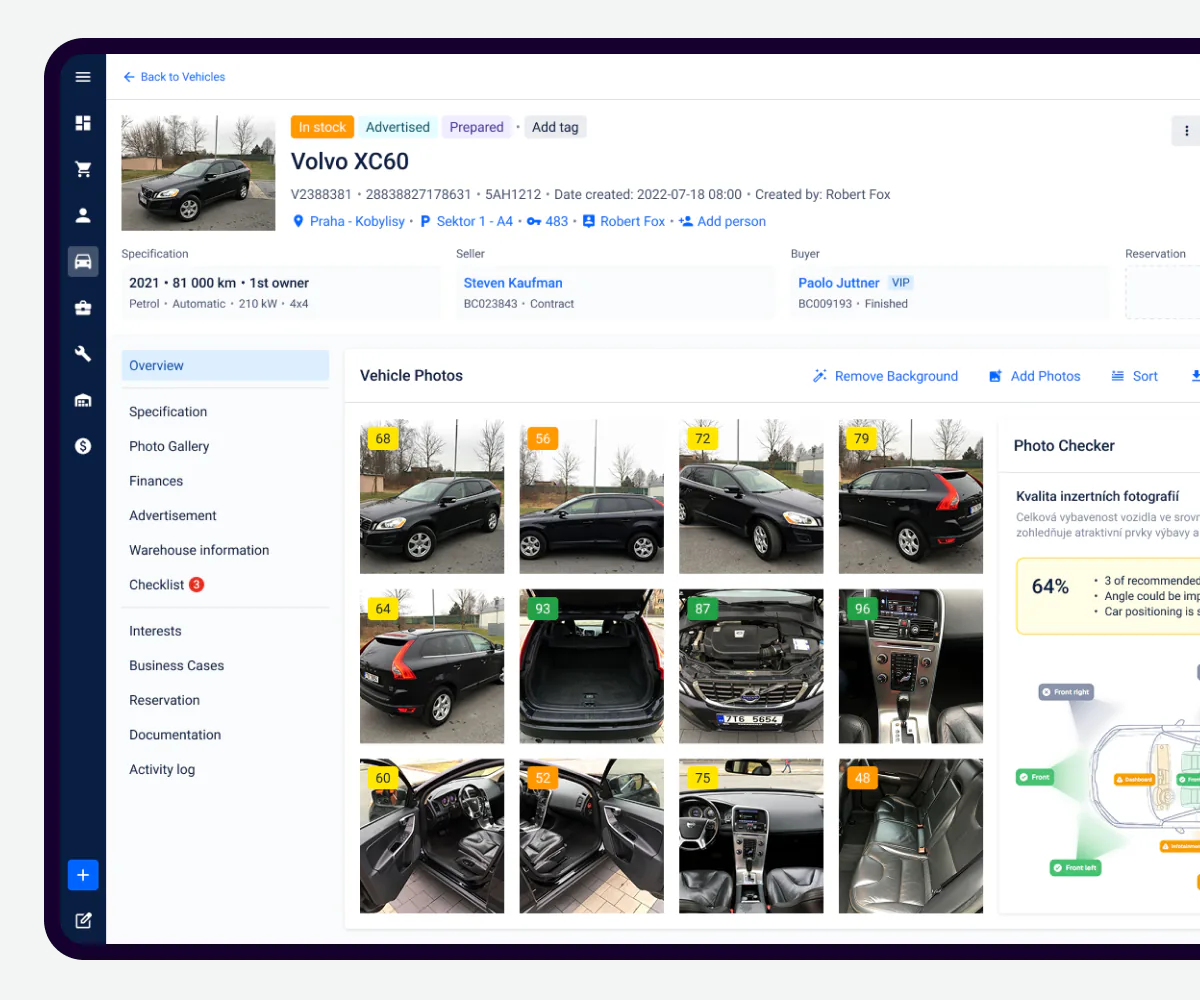Open the open-trunk photo scored 93
Viewport: 1200px width, 1000px height.
[x=591, y=666]
